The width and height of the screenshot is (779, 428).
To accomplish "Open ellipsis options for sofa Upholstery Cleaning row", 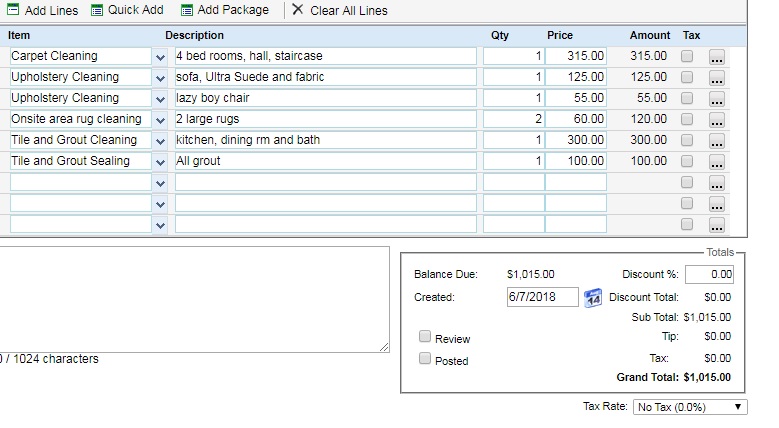I will point(716,78).
